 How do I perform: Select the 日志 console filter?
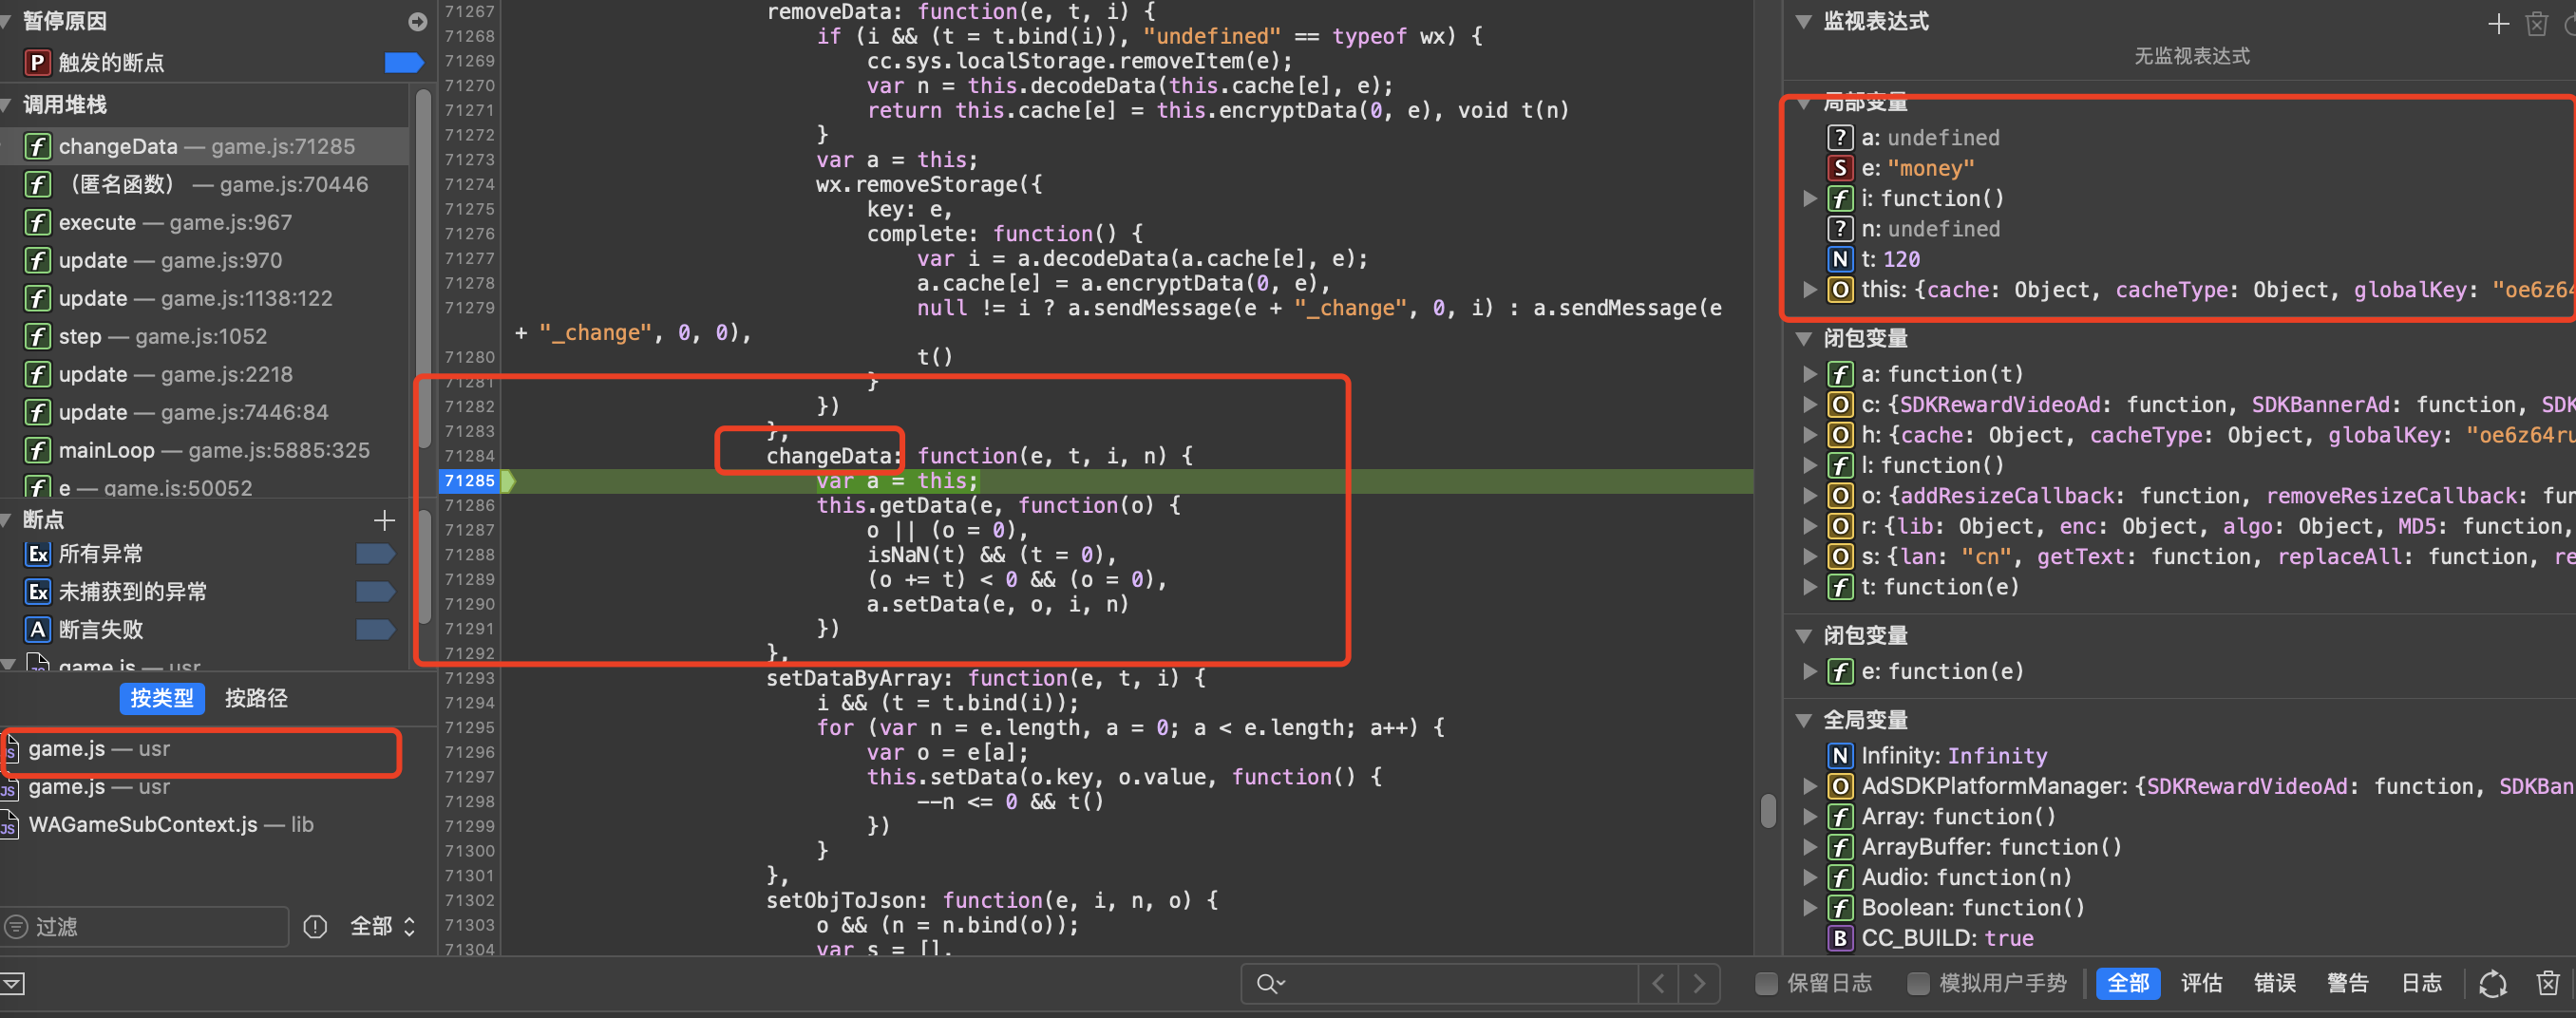(2421, 985)
